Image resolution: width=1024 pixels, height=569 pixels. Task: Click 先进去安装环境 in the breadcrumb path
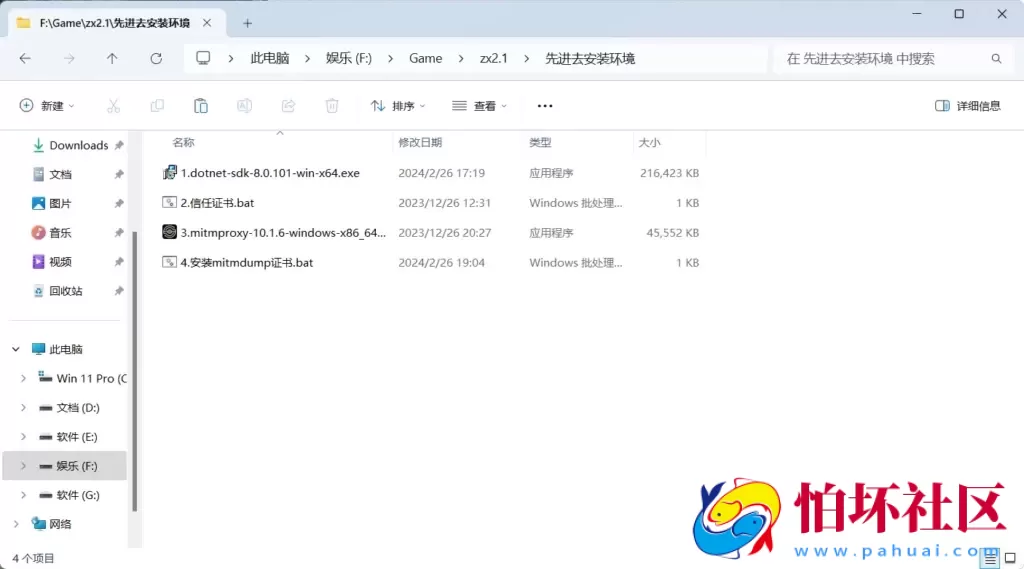coord(590,58)
